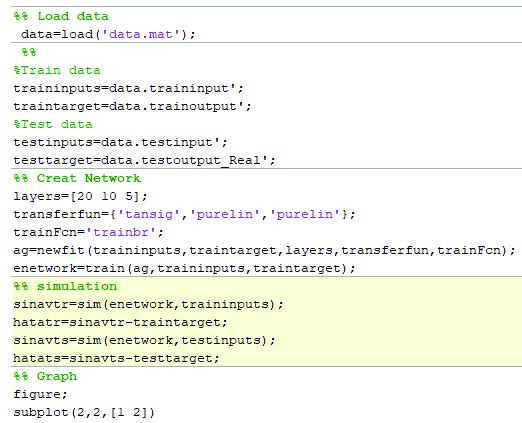Click the '%% Graph' section header

tap(45, 376)
